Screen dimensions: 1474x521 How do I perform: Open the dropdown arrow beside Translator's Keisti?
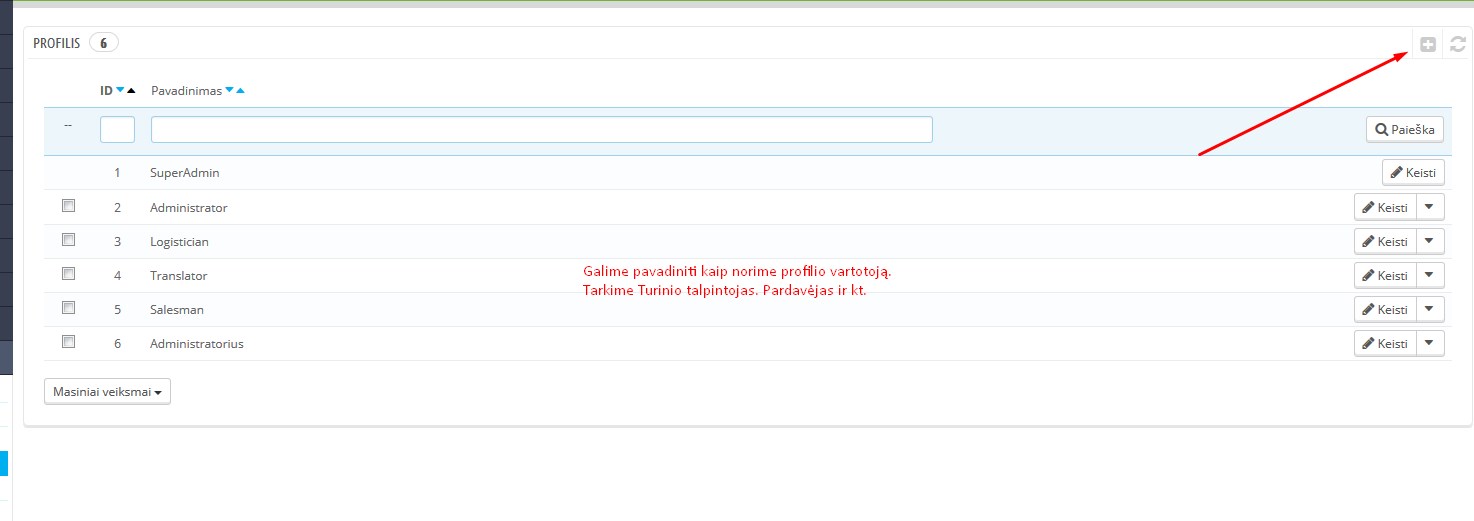point(1431,276)
